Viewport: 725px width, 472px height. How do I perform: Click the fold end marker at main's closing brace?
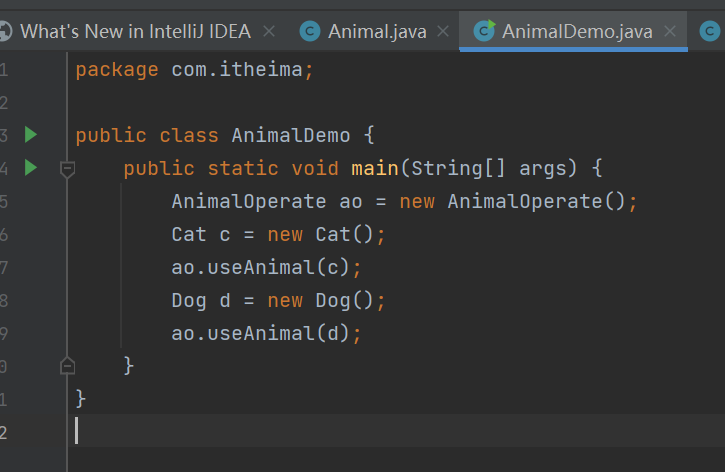click(x=67, y=365)
